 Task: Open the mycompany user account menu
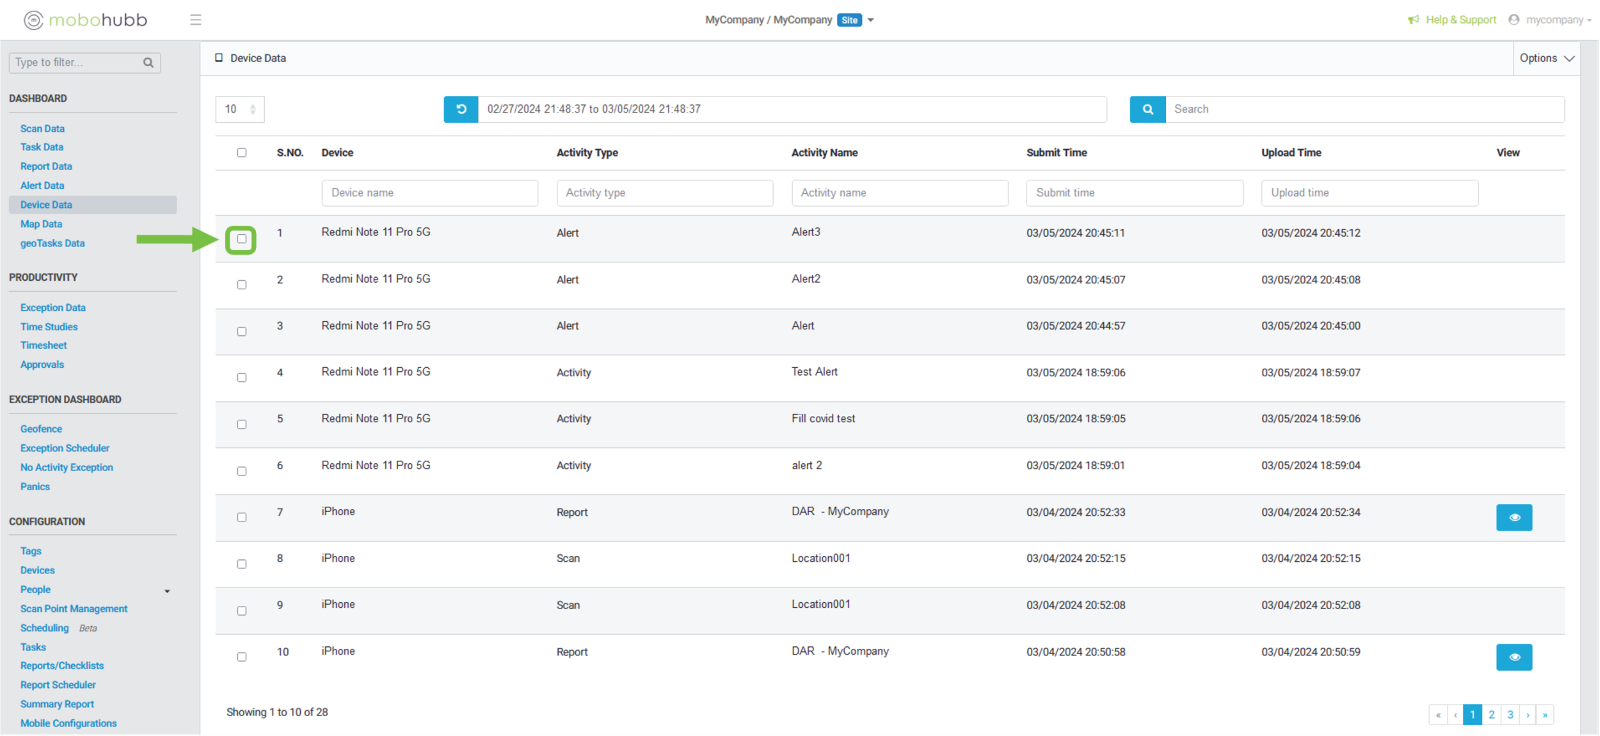point(1550,20)
